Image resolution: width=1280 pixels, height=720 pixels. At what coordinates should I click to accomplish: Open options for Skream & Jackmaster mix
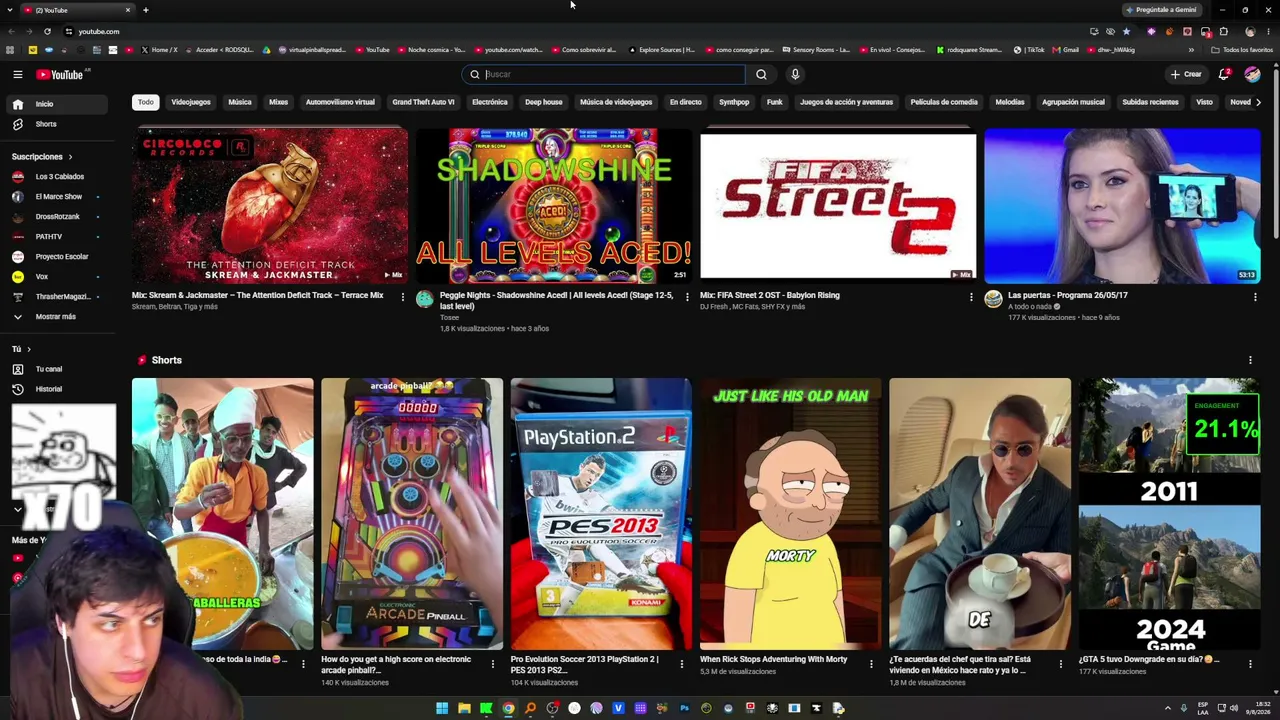click(x=403, y=296)
